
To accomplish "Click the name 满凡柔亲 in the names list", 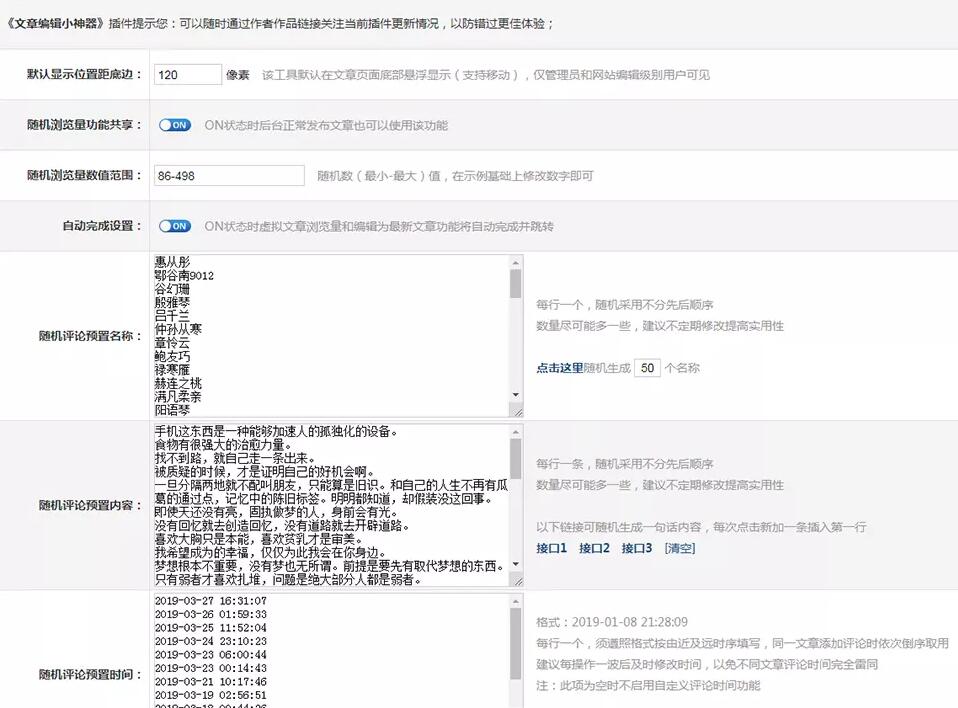I will [178, 396].
